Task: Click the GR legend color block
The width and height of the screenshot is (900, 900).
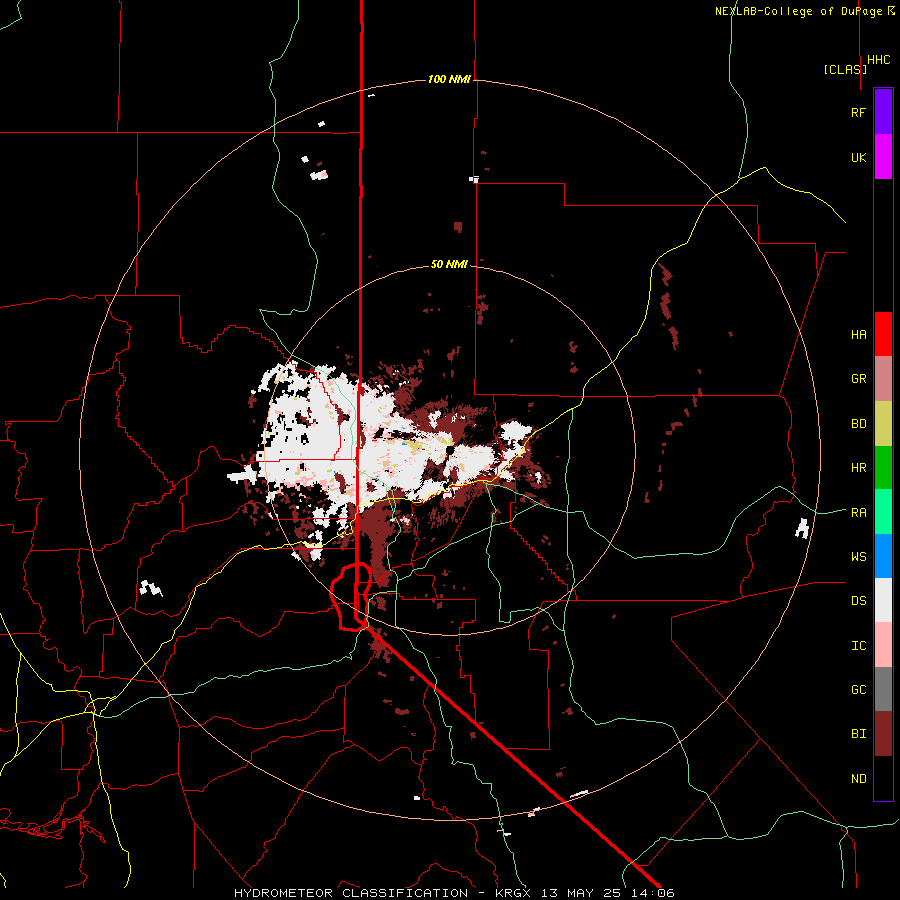Action: [x=883, y=379]
